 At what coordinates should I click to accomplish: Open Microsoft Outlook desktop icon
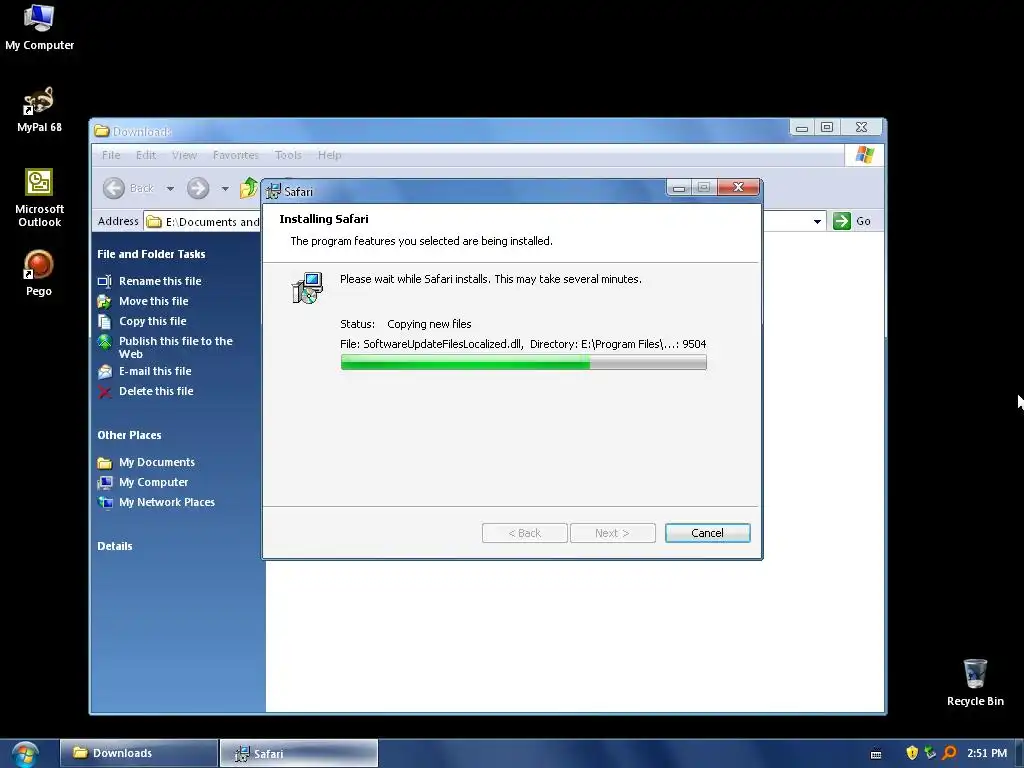point(39,198)
